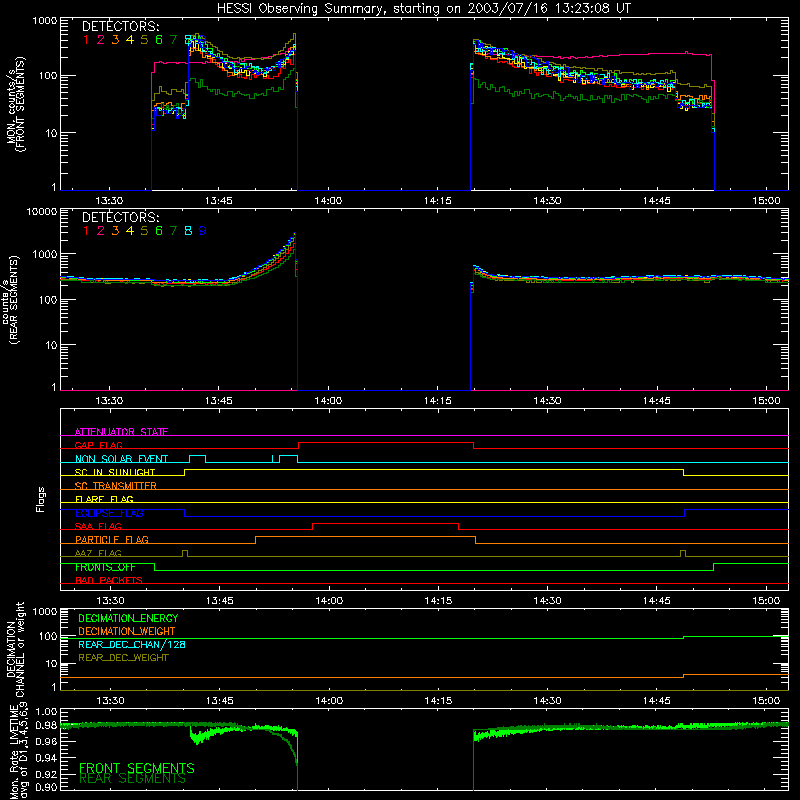Click detector 1 legend in rear segments plot
The width and height of the screenshot is (800, 800).
pos(86,231)
